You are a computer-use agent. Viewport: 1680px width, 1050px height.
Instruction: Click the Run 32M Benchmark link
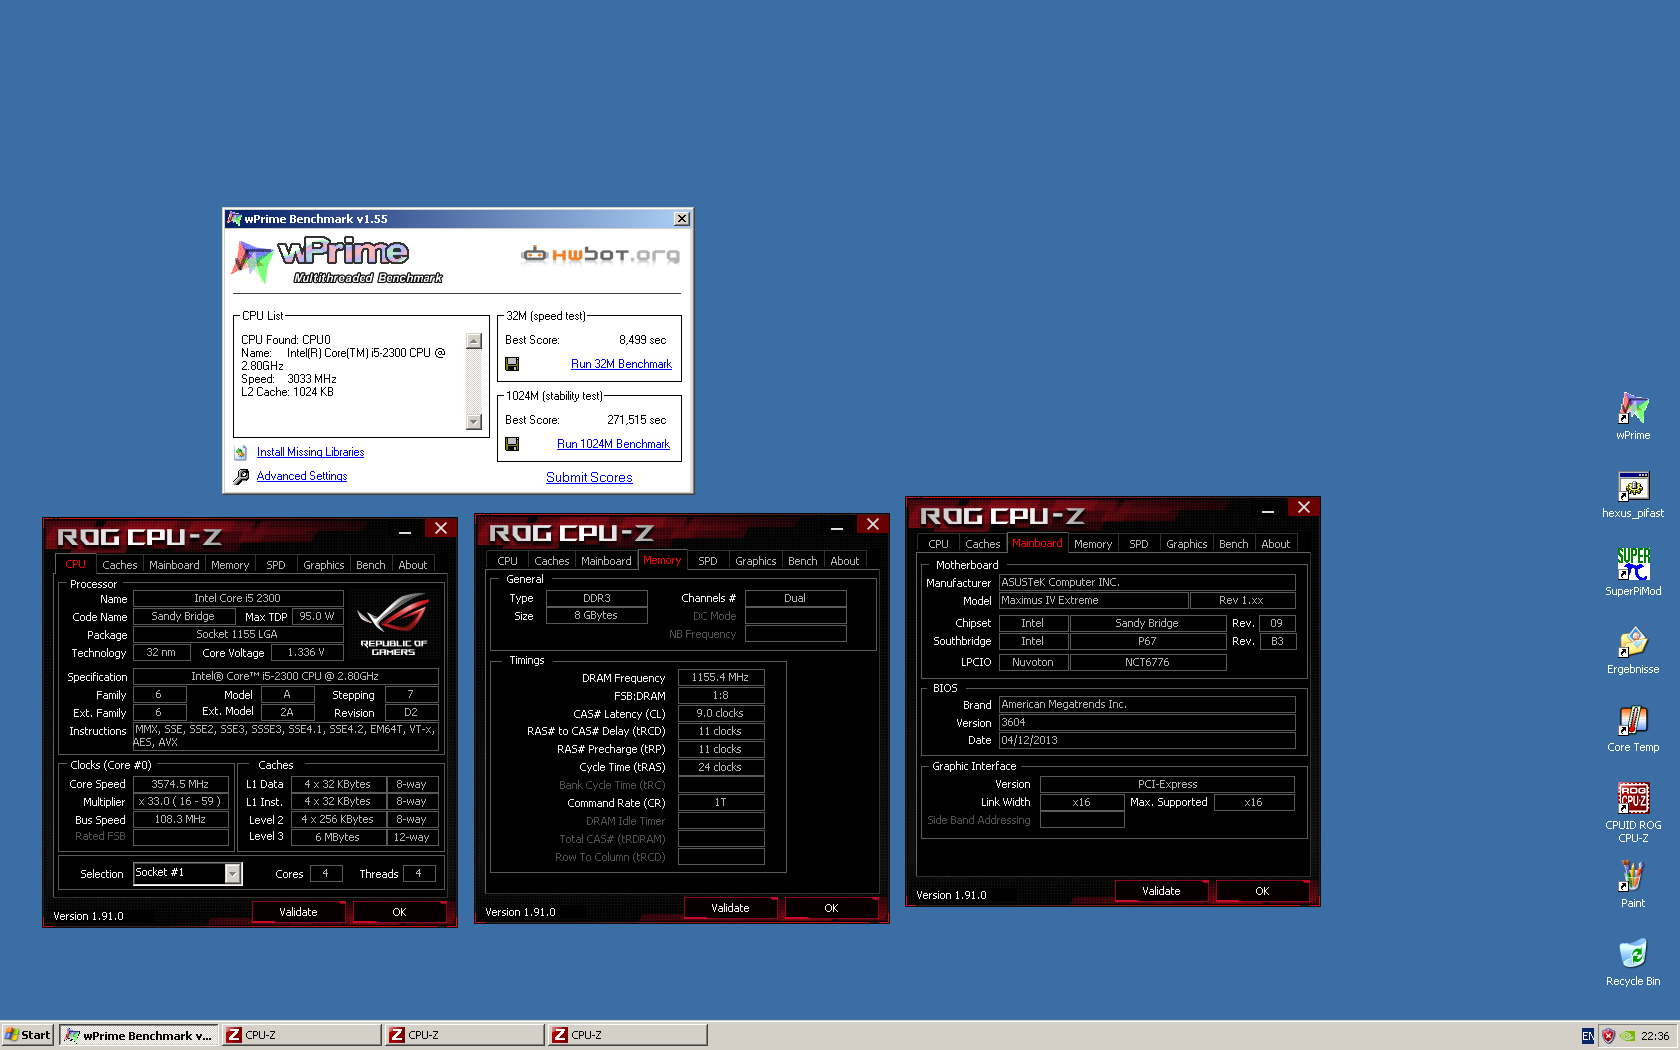pos(621,364)
